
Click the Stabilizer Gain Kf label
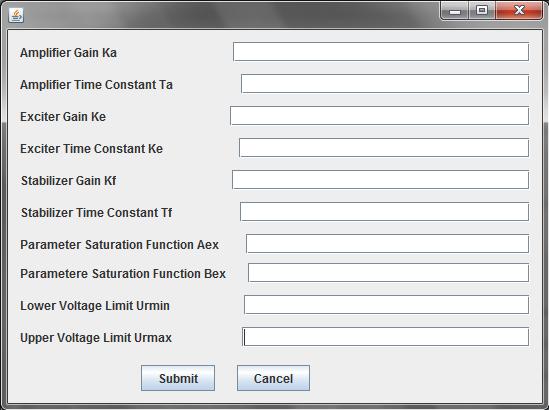pos(69,181)
